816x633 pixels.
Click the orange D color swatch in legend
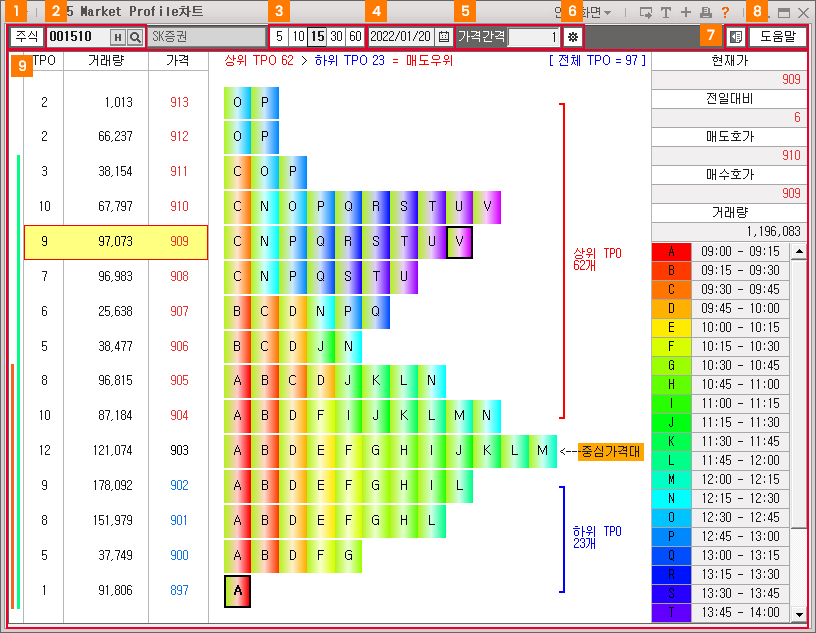tap(671, 309)
